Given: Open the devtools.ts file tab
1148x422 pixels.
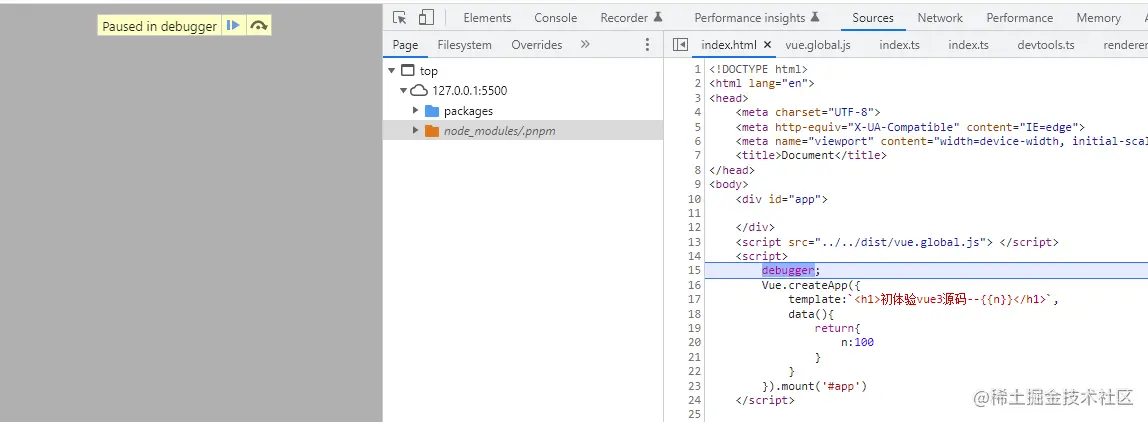Looking at the screenshot, I should click(1046, 45).
